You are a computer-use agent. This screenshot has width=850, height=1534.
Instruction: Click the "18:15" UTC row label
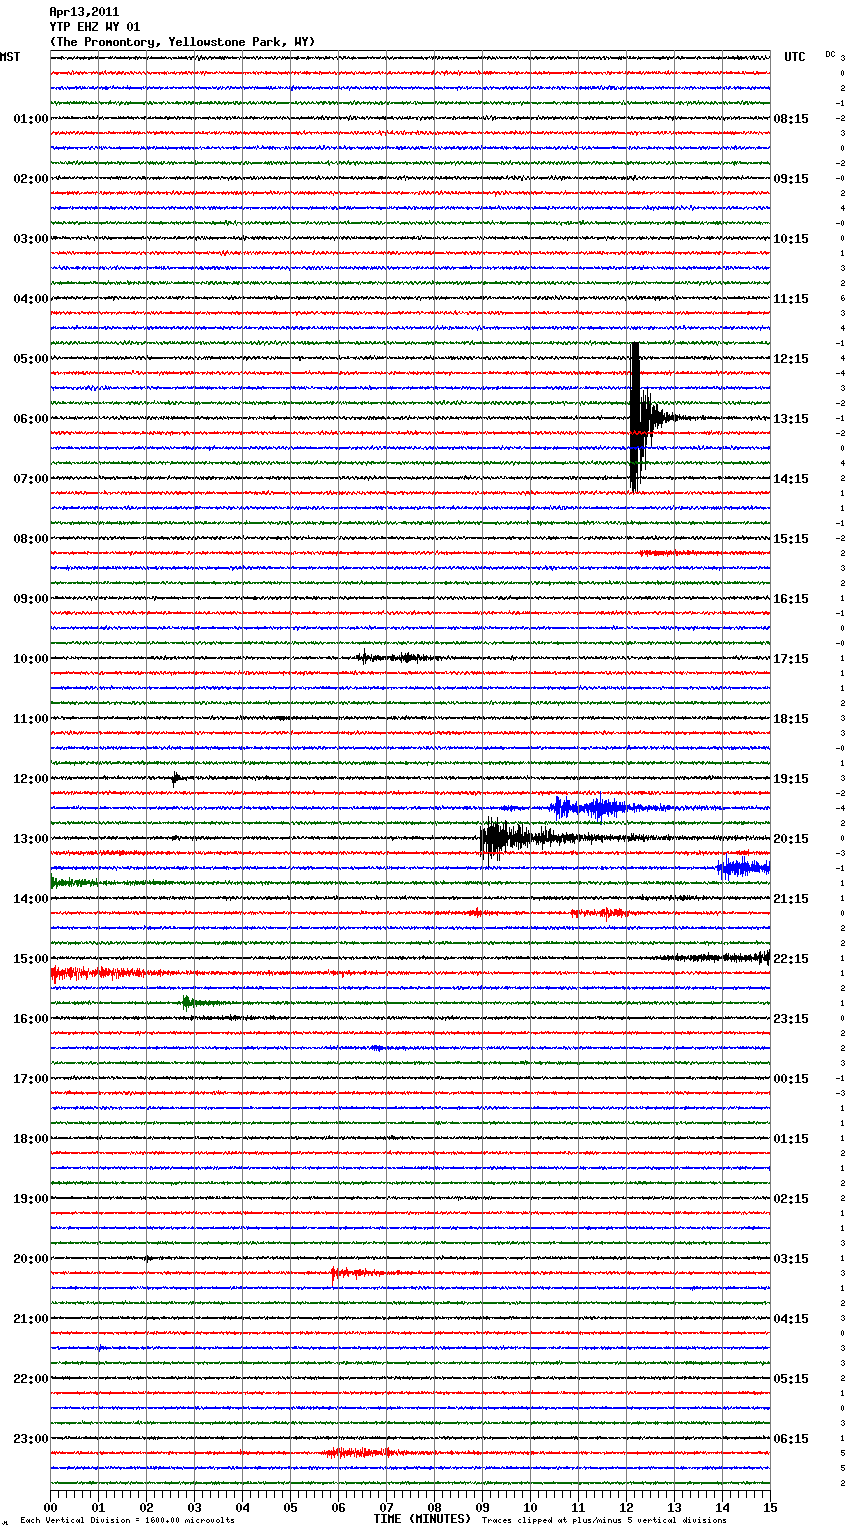pos(791,719)
